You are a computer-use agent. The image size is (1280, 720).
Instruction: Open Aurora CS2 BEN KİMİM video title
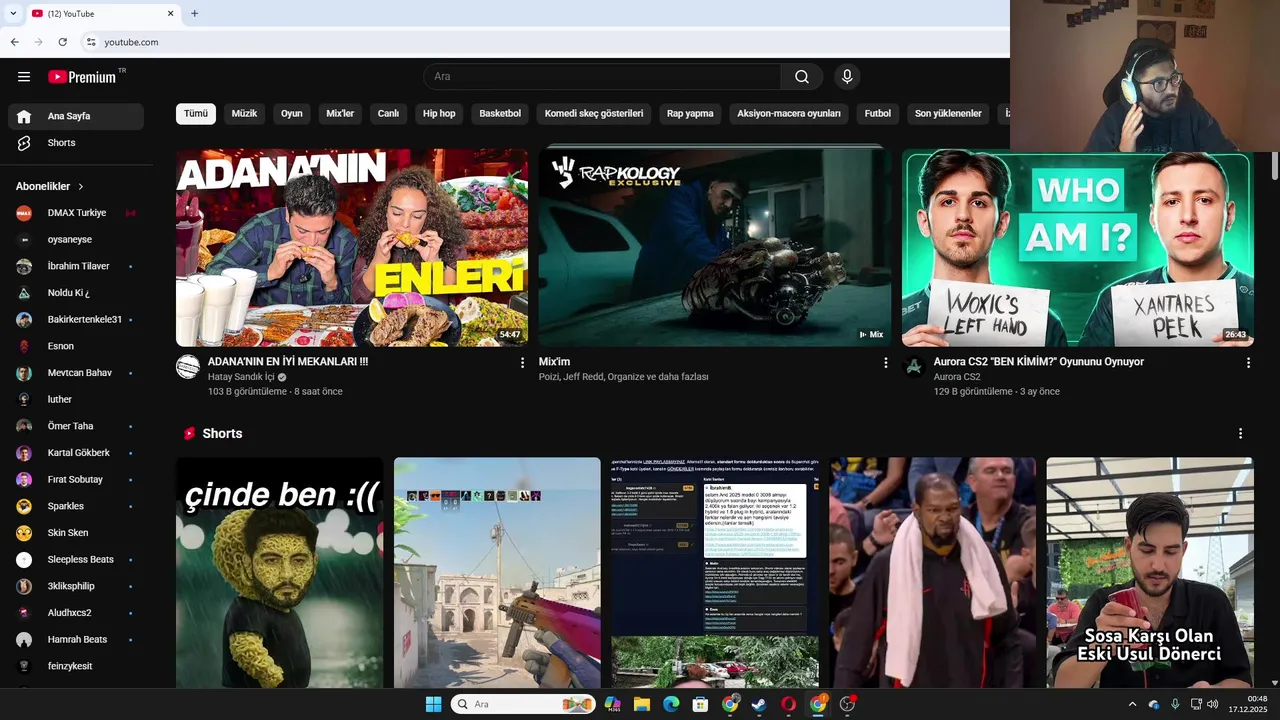click(x=1039, y=362)
